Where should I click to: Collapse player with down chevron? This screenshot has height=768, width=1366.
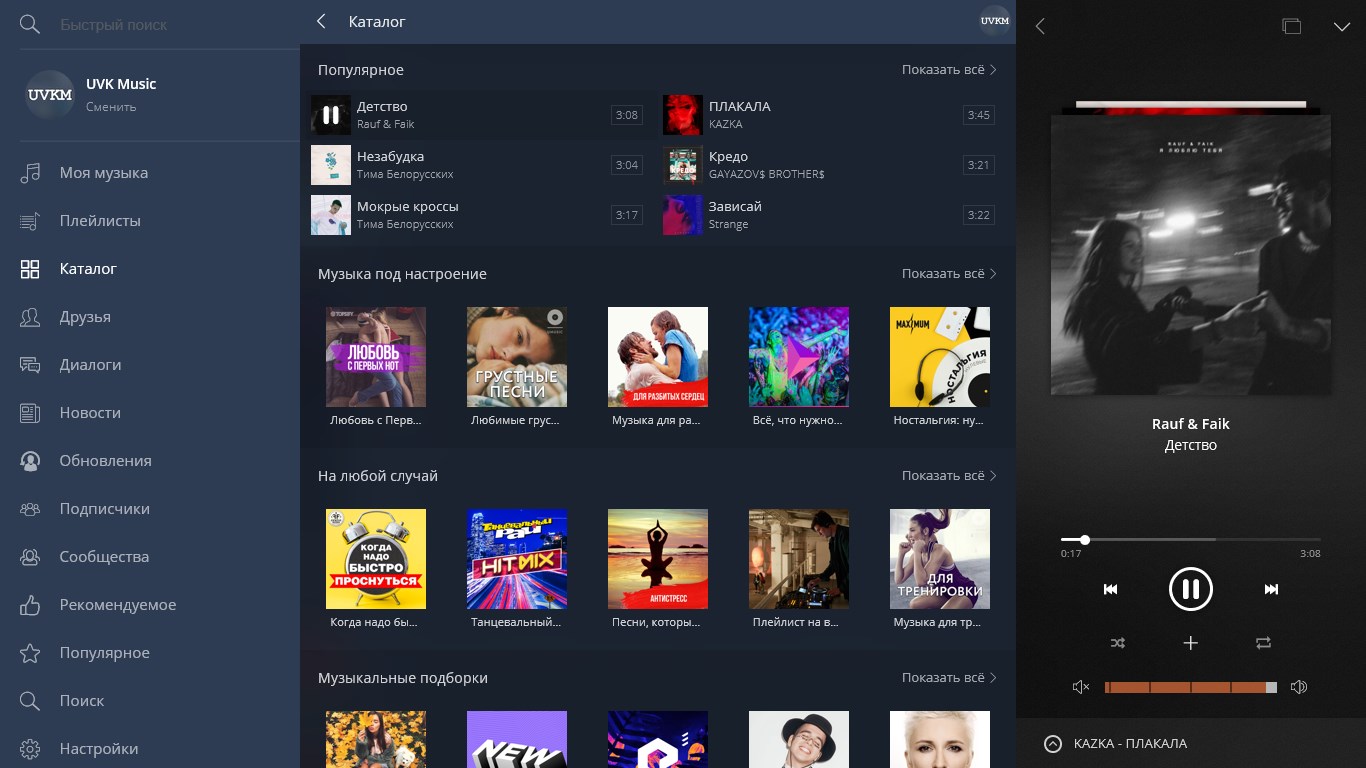1342,26
